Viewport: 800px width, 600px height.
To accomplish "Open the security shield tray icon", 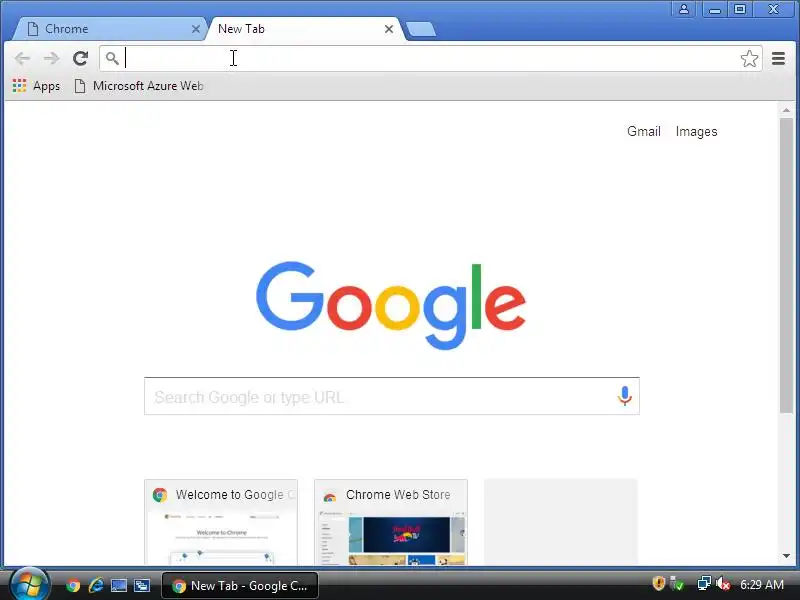I will tap(658, 583).
